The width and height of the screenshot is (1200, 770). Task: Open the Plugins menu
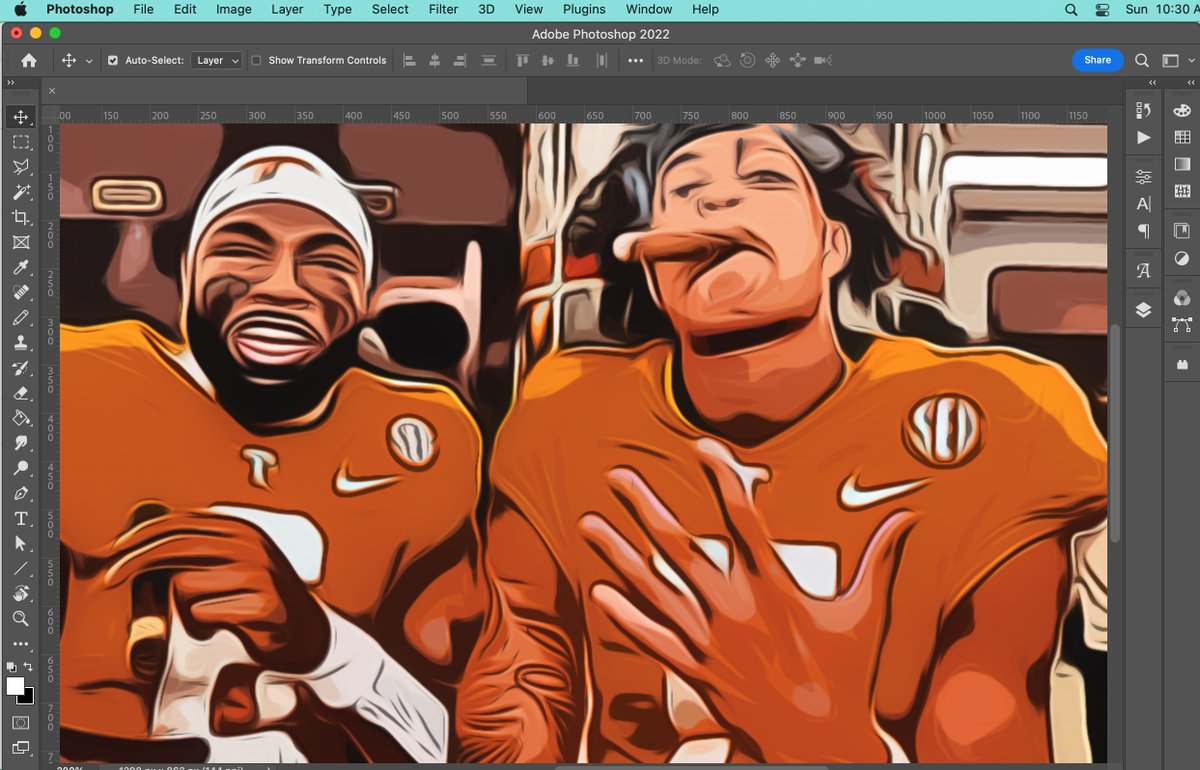coord(584,9)
